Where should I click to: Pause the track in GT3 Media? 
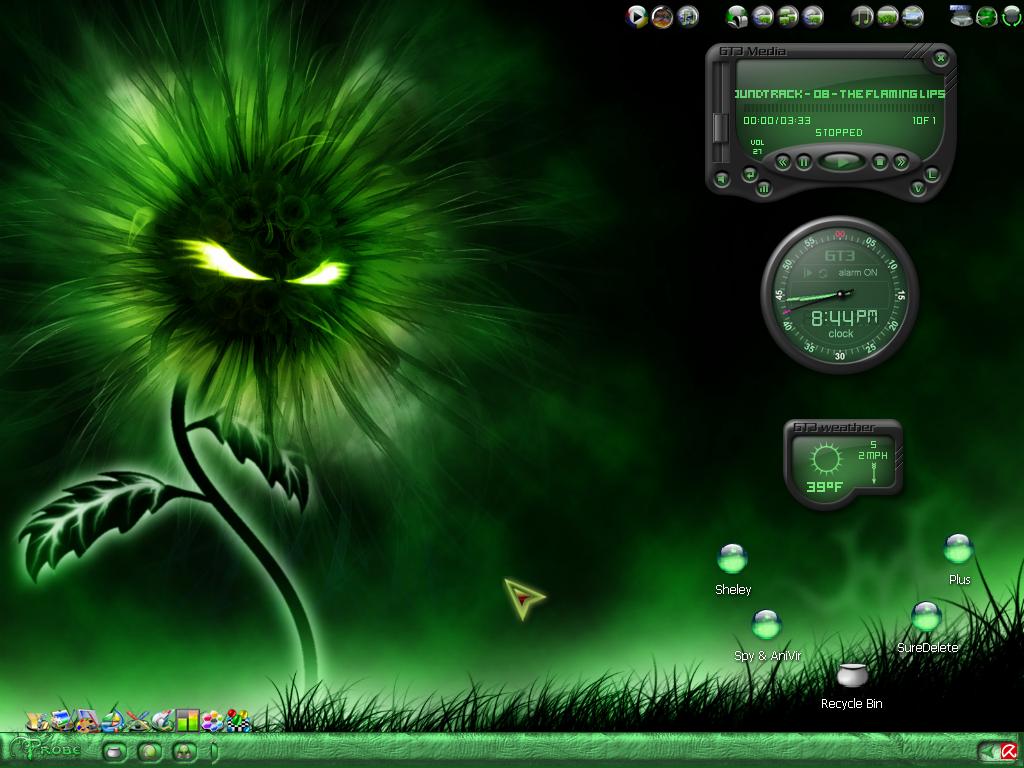(x=805, y=161)
